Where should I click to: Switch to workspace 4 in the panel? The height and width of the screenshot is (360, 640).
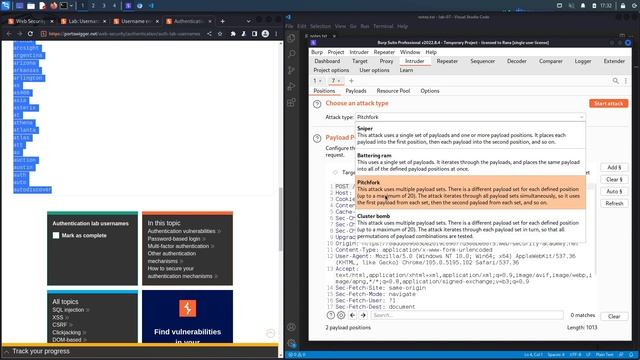[114, 6]
